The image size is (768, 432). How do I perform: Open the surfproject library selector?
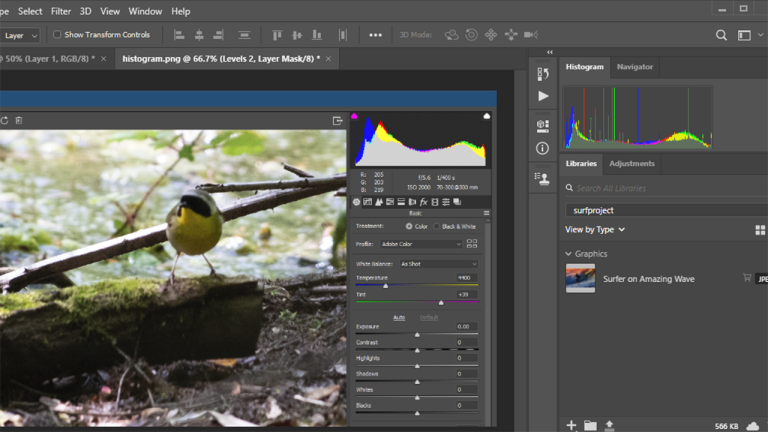667,210
